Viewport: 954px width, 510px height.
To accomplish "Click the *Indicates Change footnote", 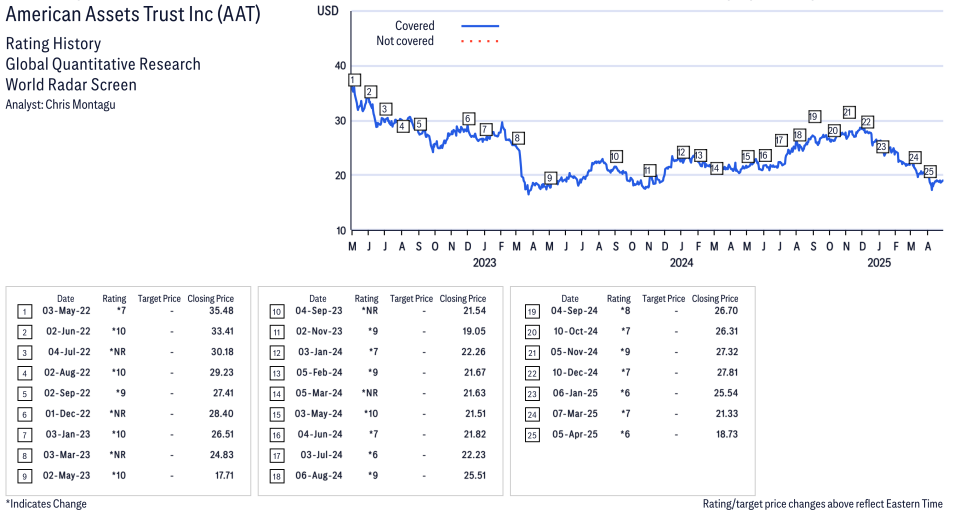I will [x=46, y=504].
